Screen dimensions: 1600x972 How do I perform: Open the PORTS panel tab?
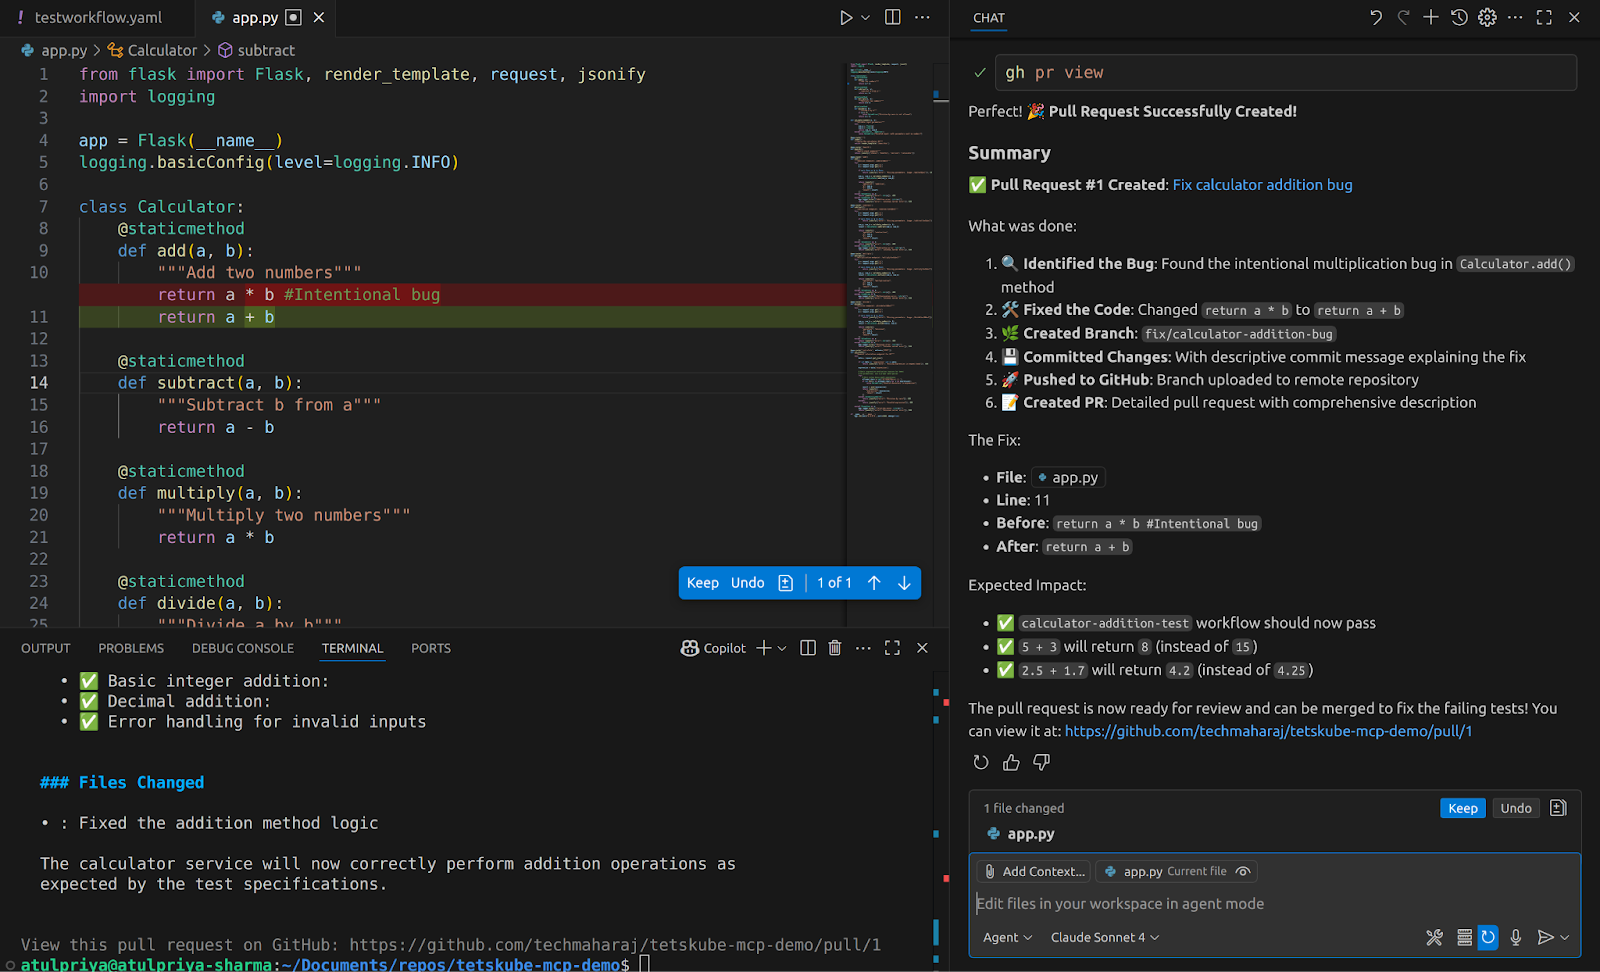[x=431, y=648]
